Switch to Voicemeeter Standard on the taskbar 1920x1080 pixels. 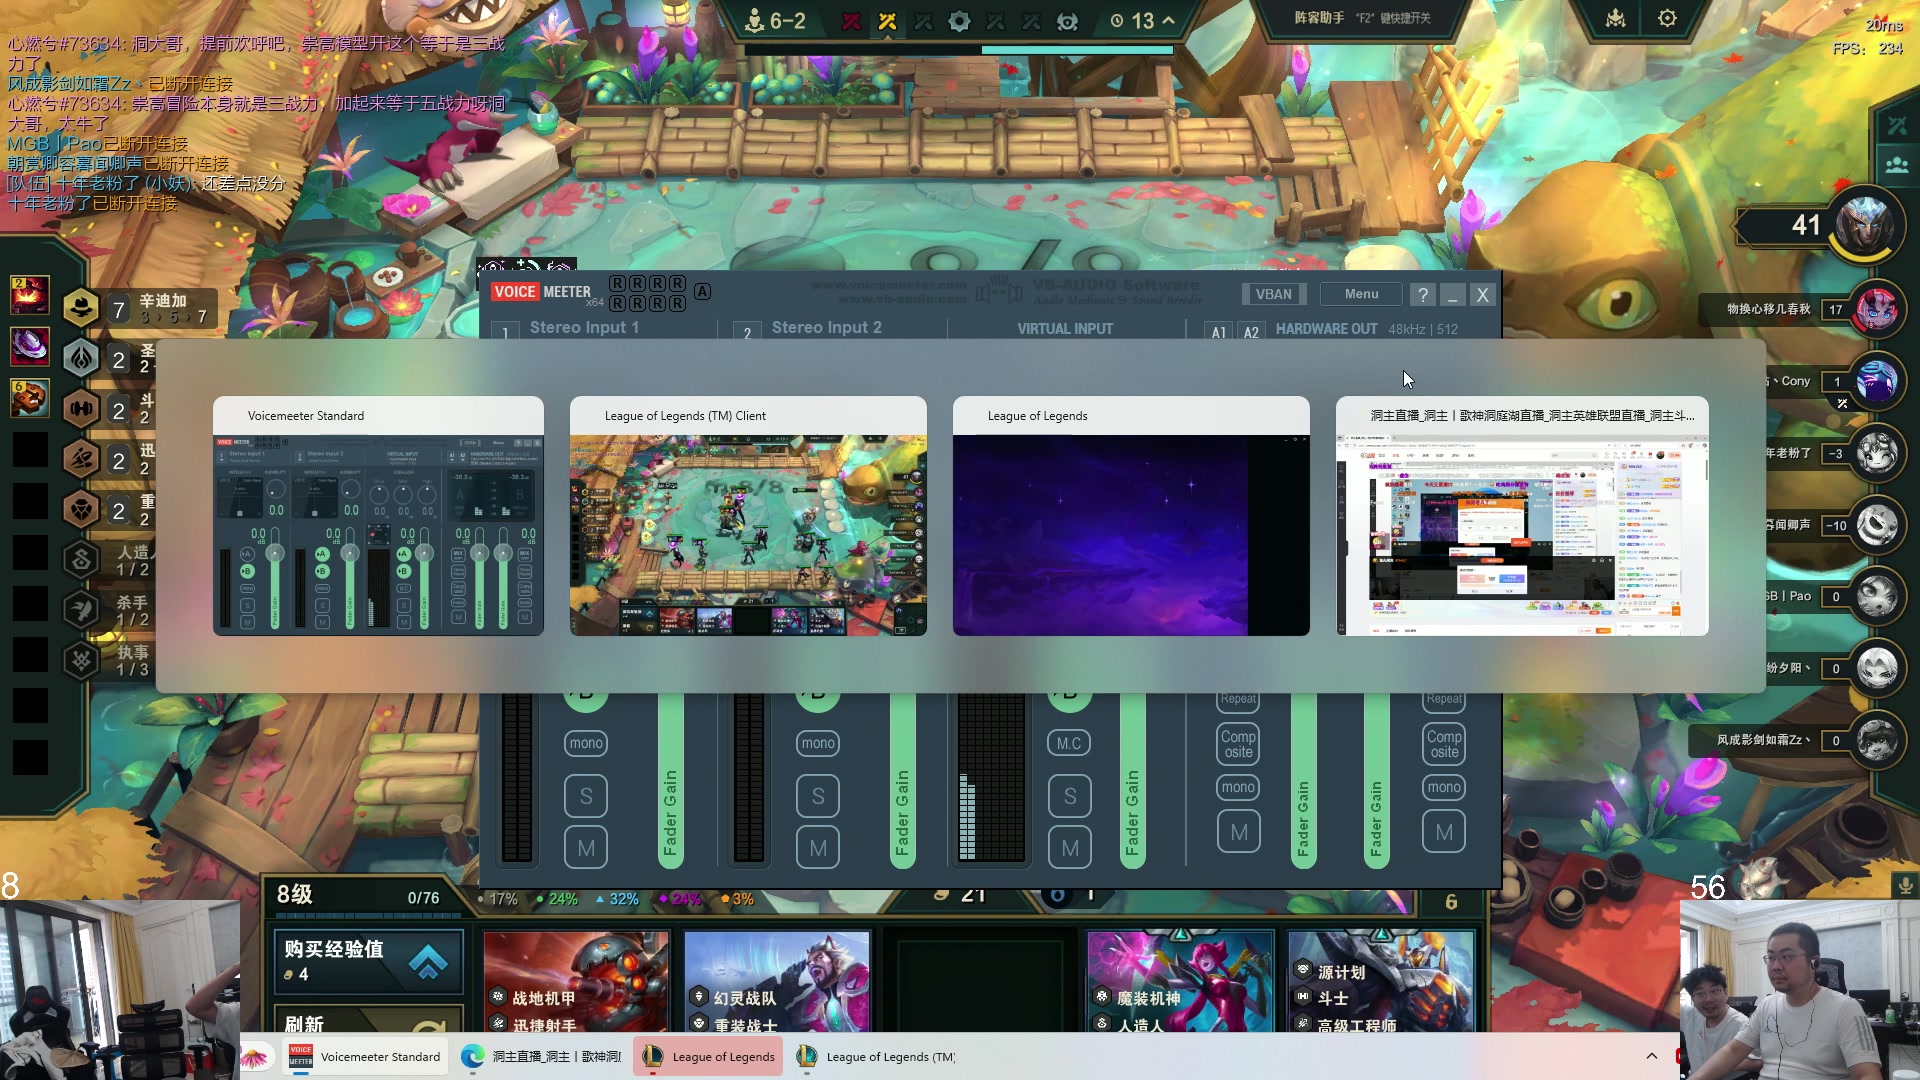tap(364, 1056)
